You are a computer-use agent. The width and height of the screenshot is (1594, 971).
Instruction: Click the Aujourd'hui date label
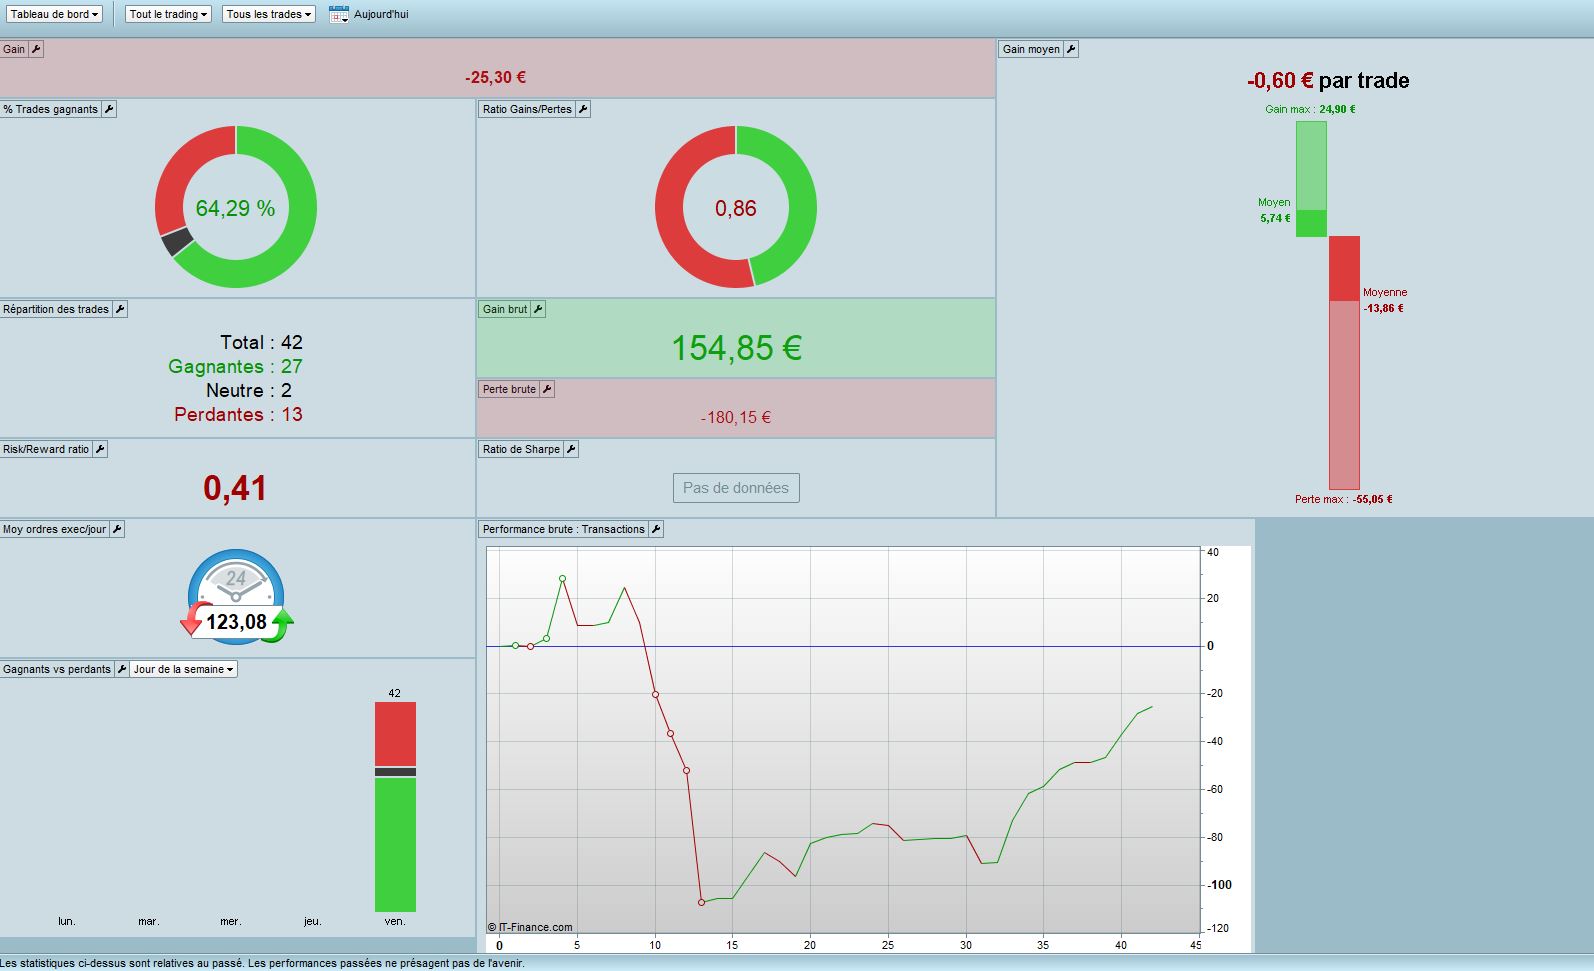[381, 14]
